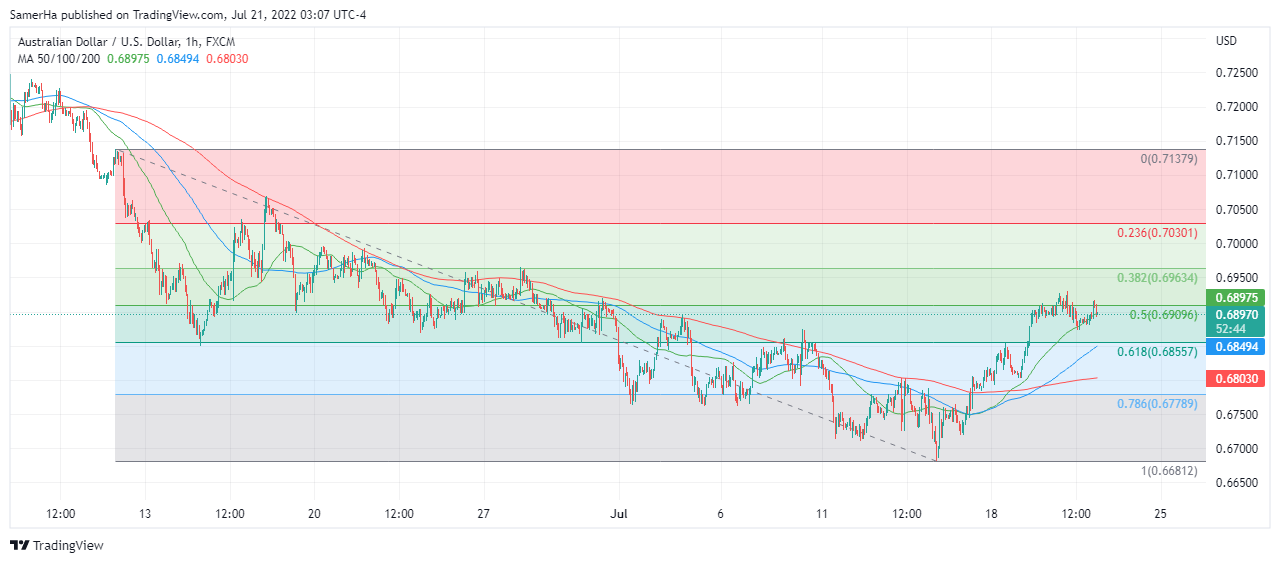Click the 0.618(0.68557) Fibonacci level label
The height and width of the screenshot is (563, 1280).
tap(1156, 353)
